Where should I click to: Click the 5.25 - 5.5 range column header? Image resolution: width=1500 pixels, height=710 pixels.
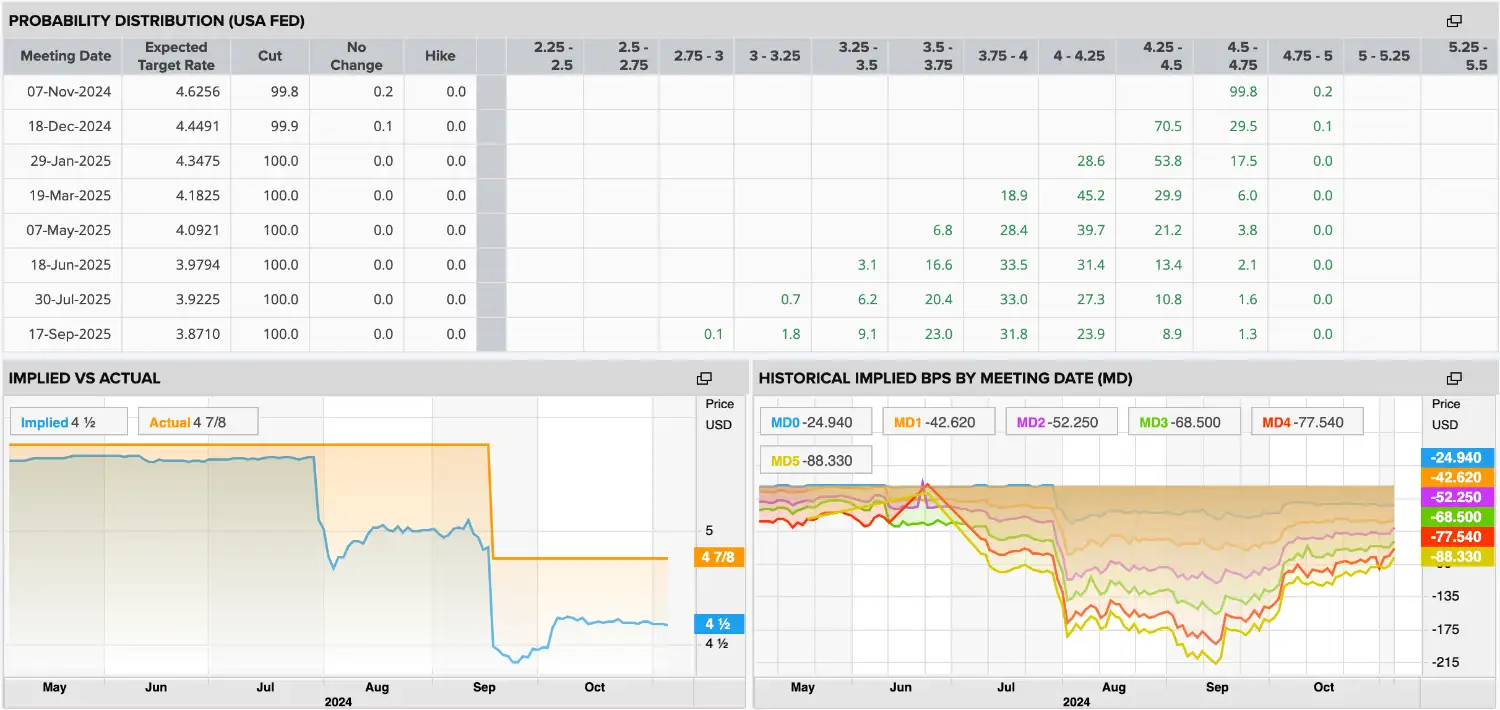click(1461, 56)
